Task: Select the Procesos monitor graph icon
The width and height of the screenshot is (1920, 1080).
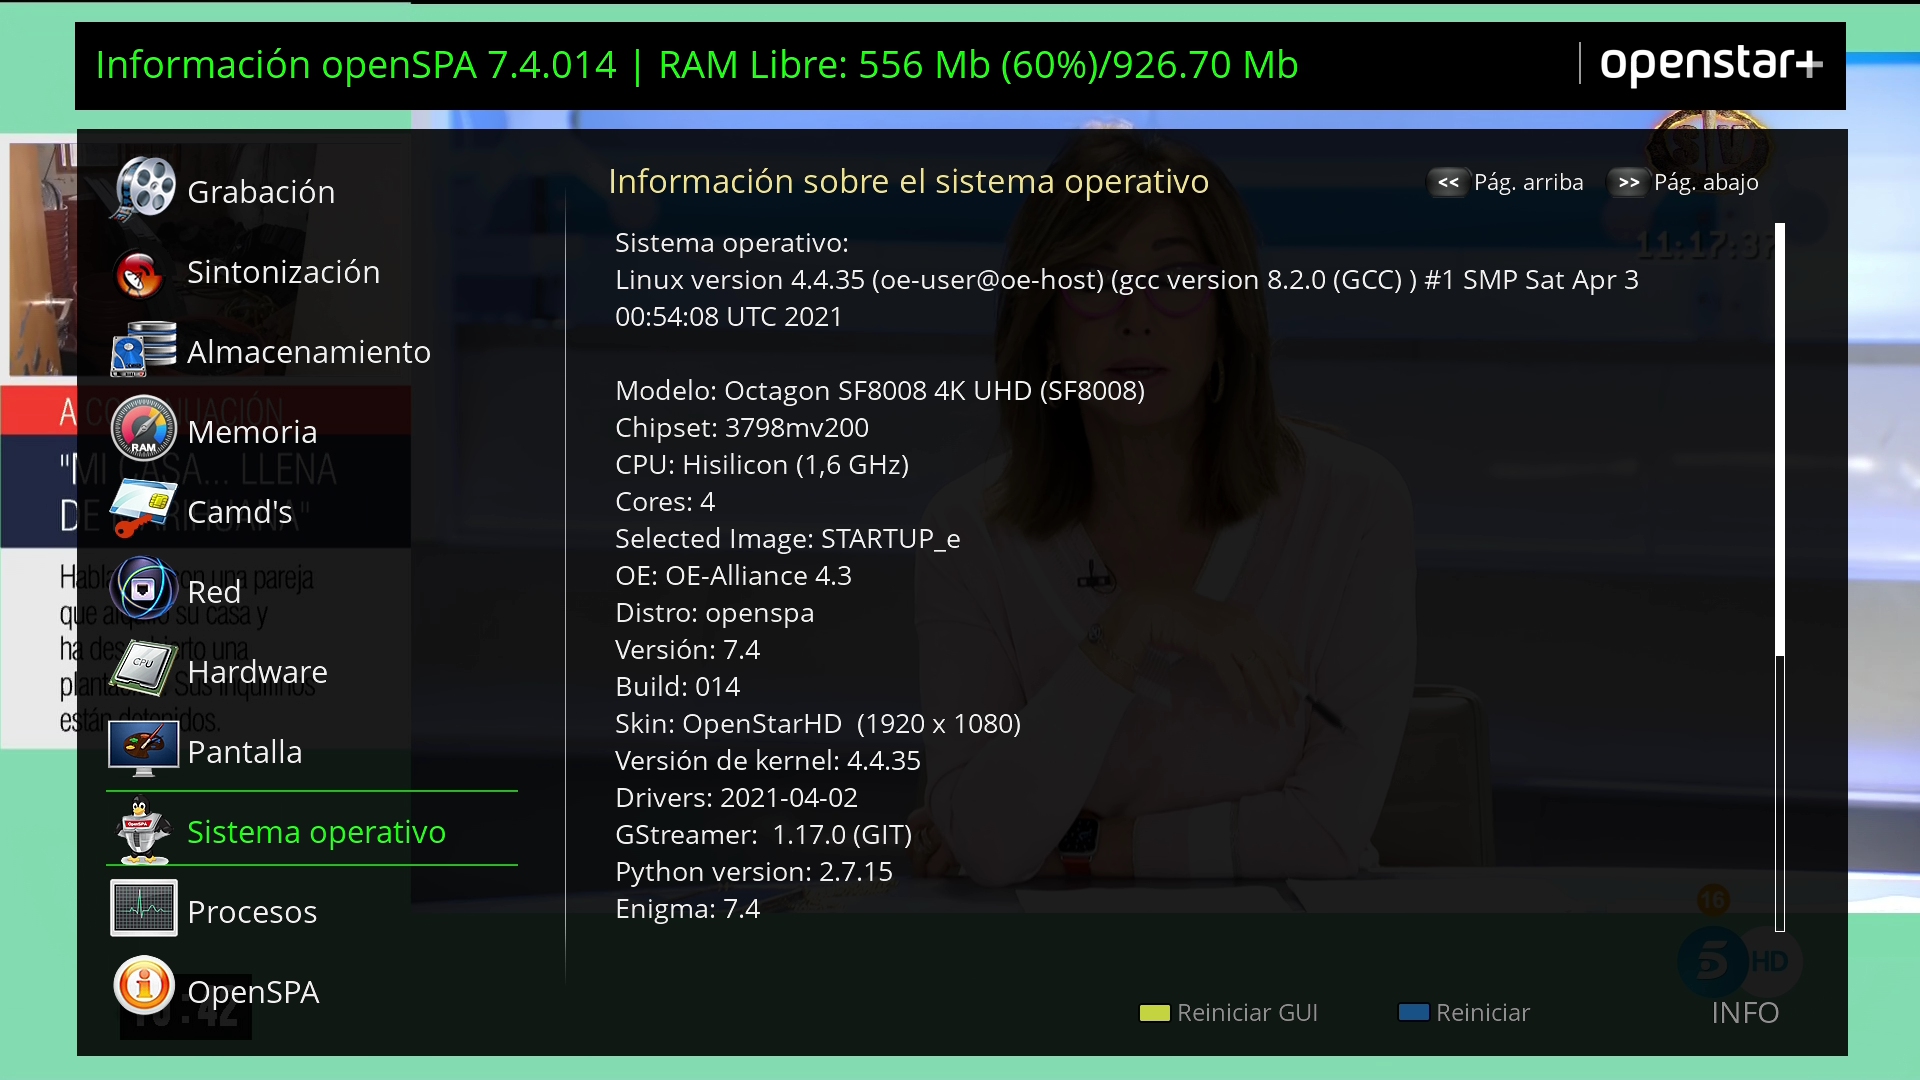Action: (x=143, y=909)
